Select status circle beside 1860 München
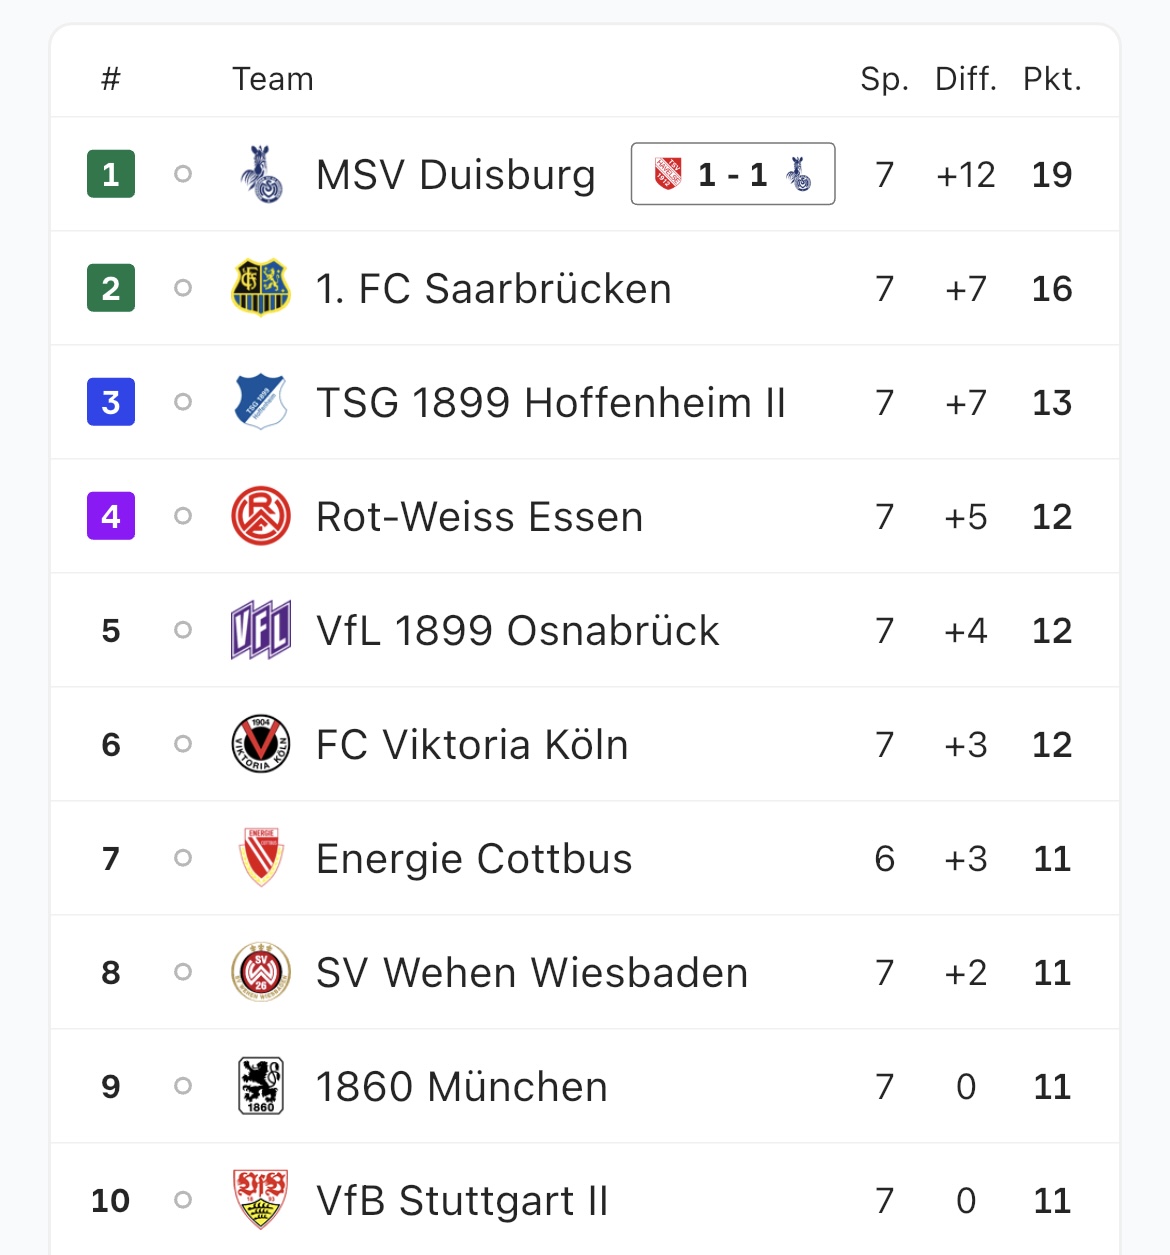Screen dimensions: 1170x1255 click(183, 1086)
